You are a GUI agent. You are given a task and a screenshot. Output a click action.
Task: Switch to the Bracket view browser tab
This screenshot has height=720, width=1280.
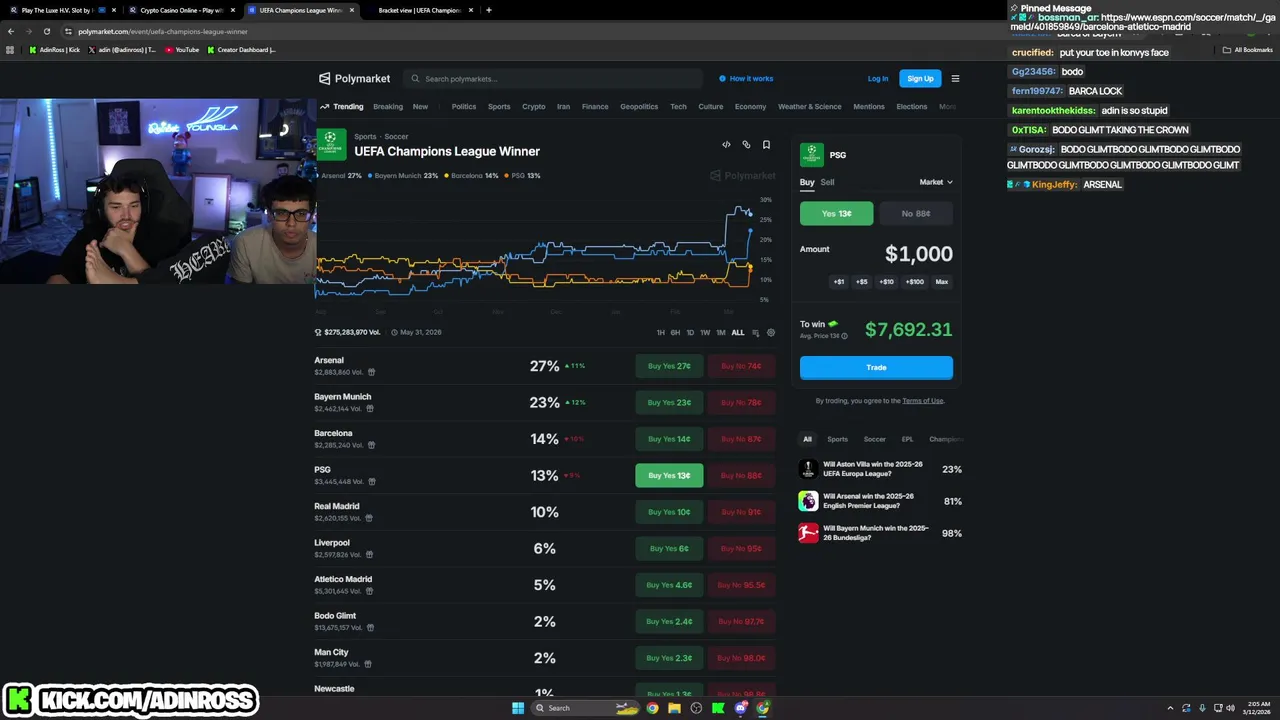pos(419,10)
